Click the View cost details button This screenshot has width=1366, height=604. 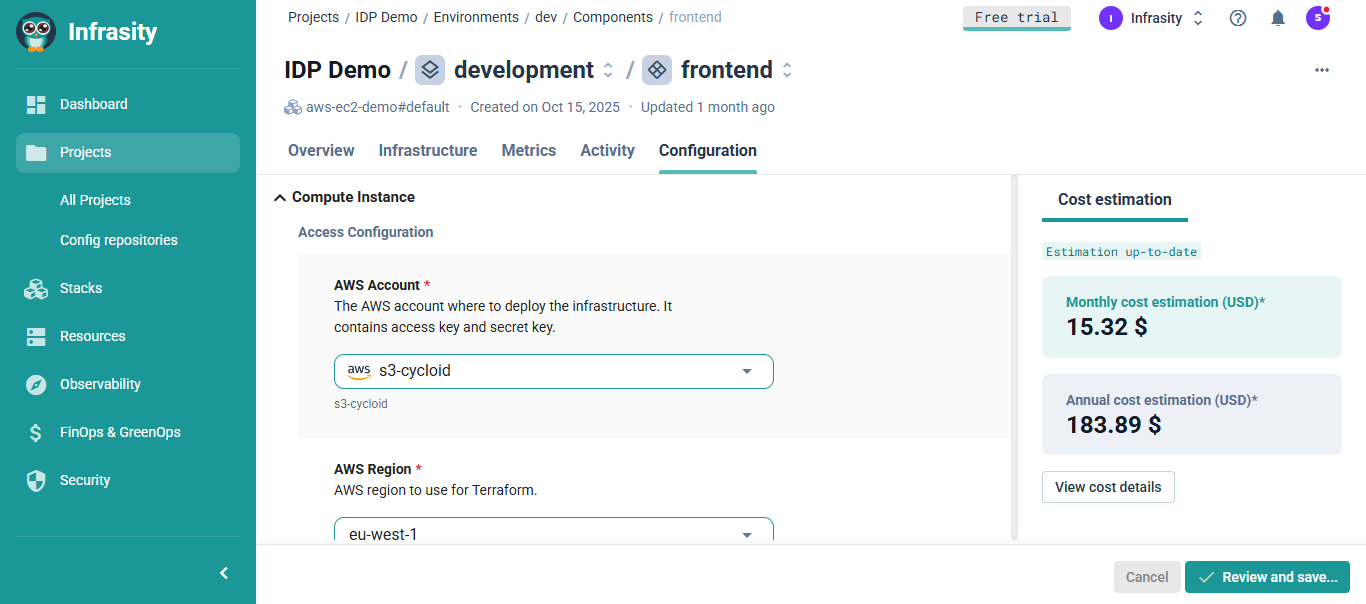coord(1108,487)
